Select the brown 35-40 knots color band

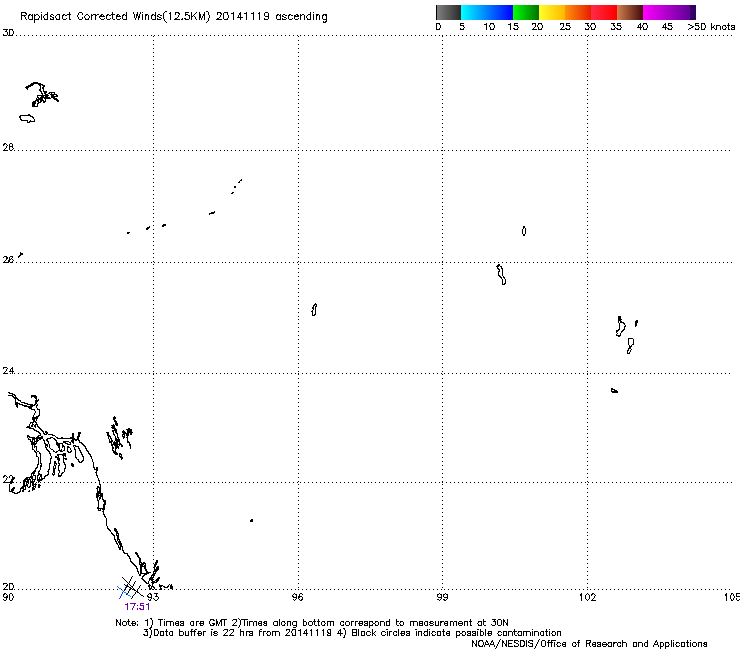tap(630, 12)
